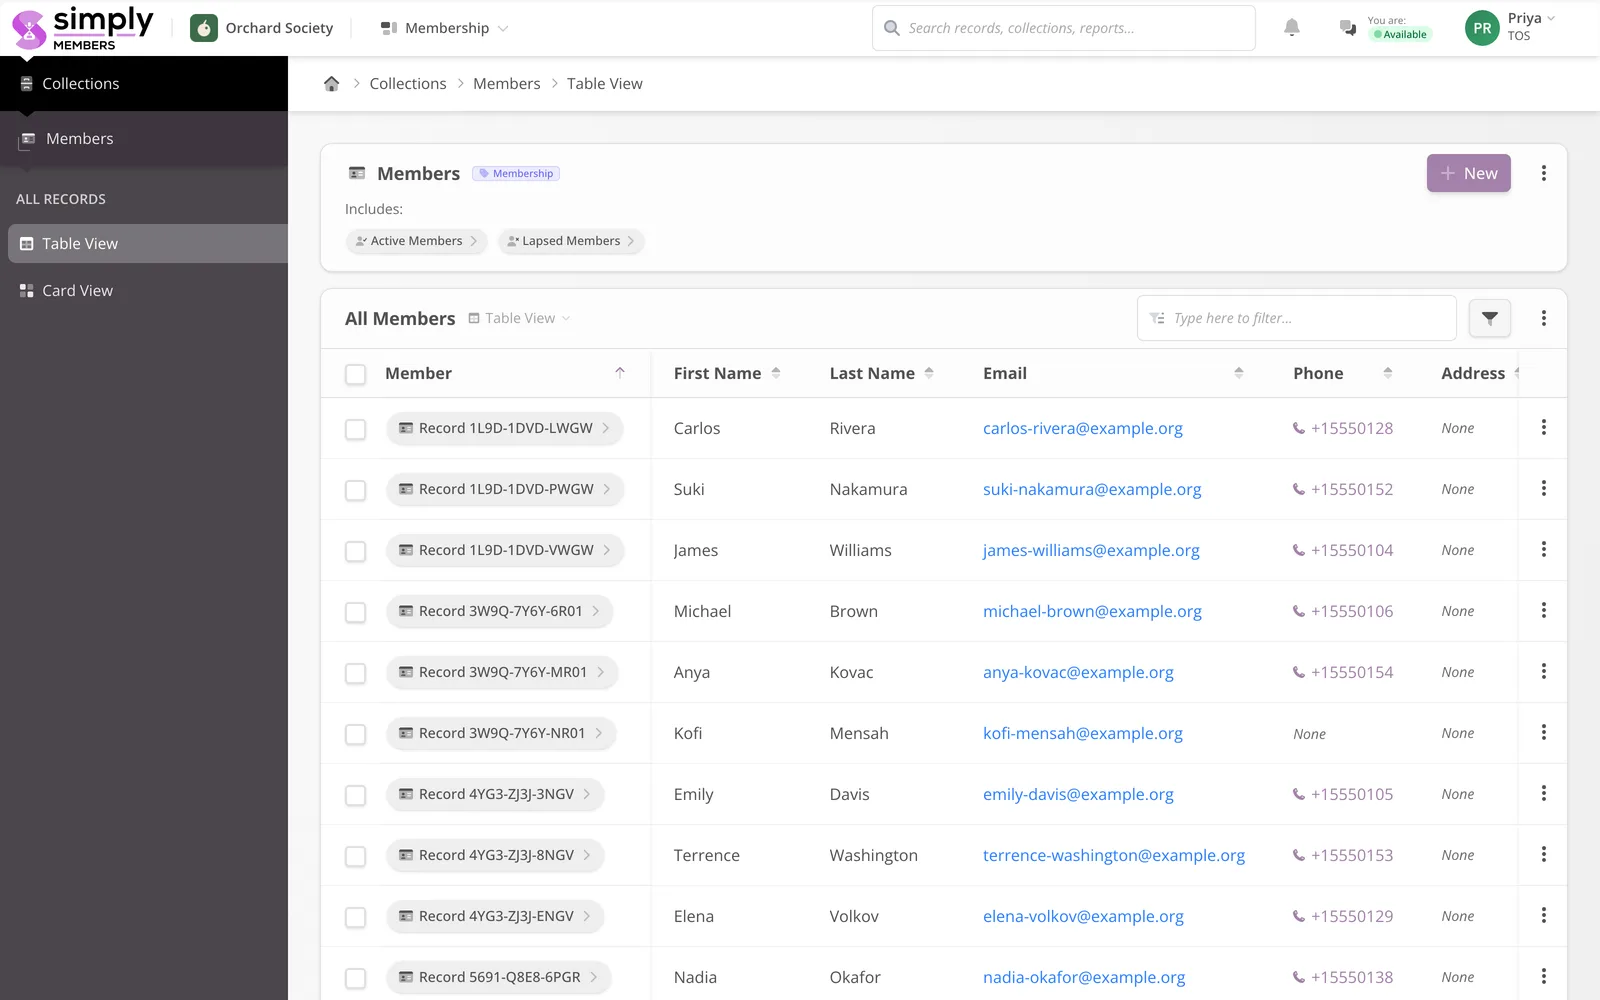Screen dimensions: 1600x1000
Task: Open the anya-kovac@example.org email link
Action: pos(1078,672)
